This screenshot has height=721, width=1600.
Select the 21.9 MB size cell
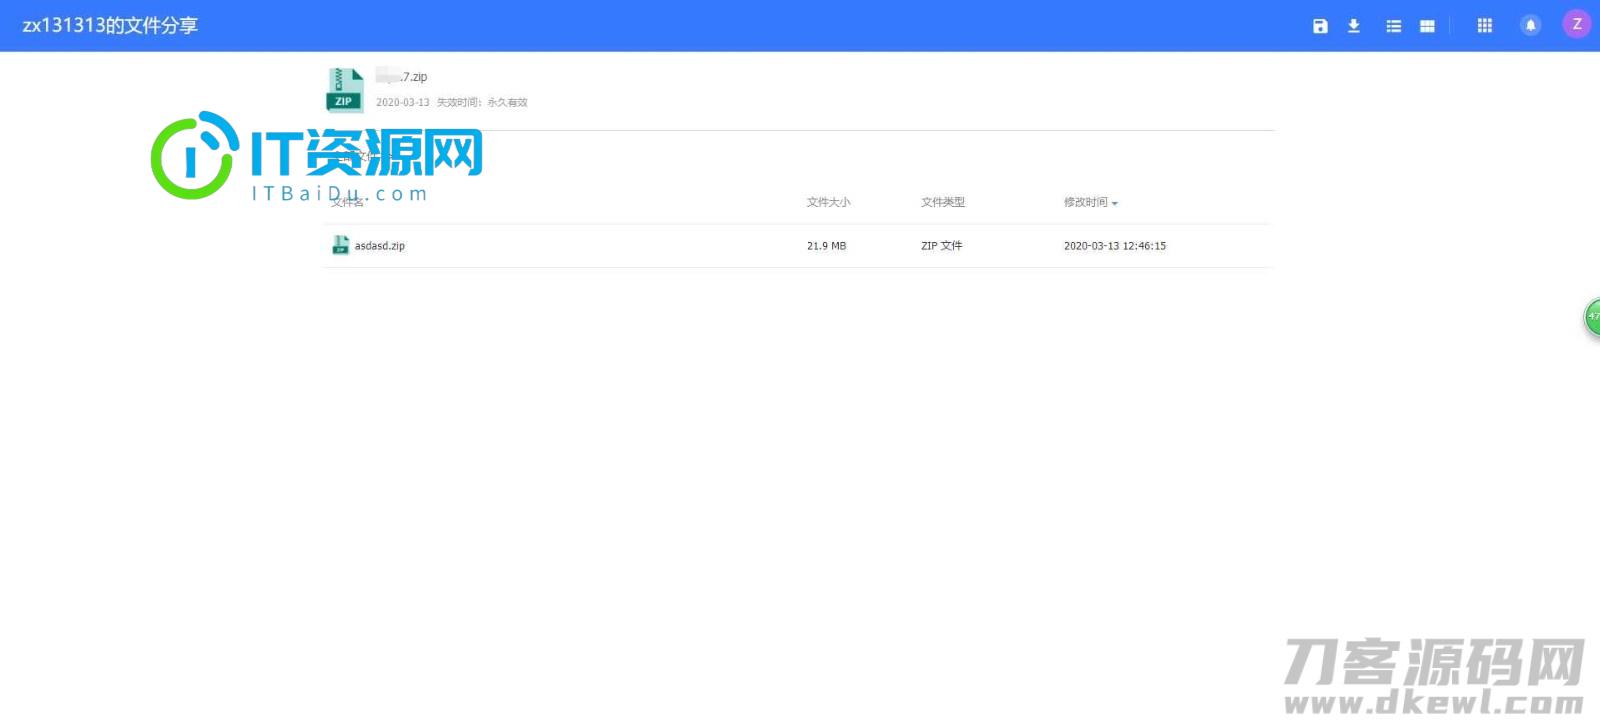[x=826, y=246]
